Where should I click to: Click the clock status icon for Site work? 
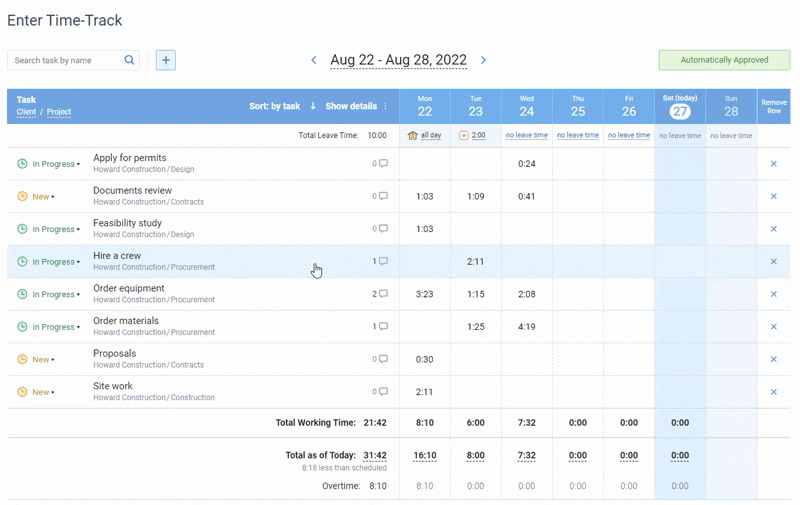coord(22,392)
